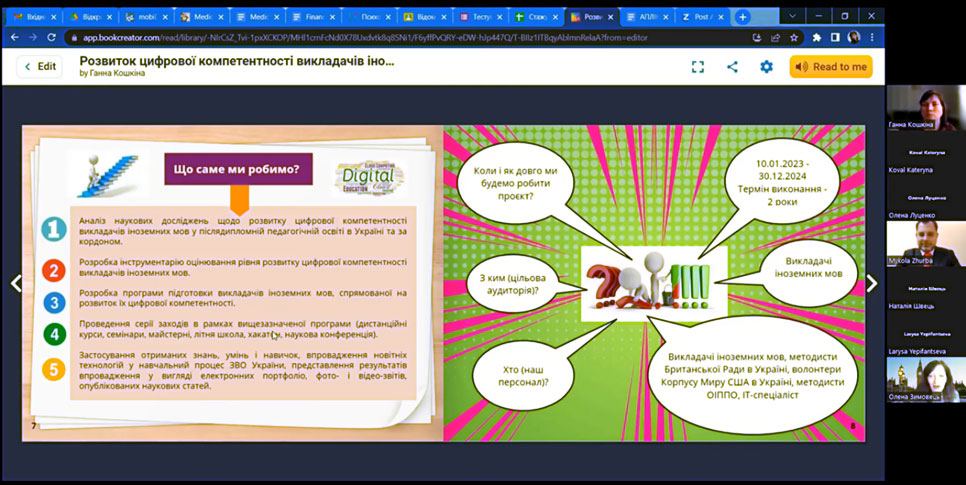
Task: Click the Digital Education word cloud image
Action: [368, 179]
